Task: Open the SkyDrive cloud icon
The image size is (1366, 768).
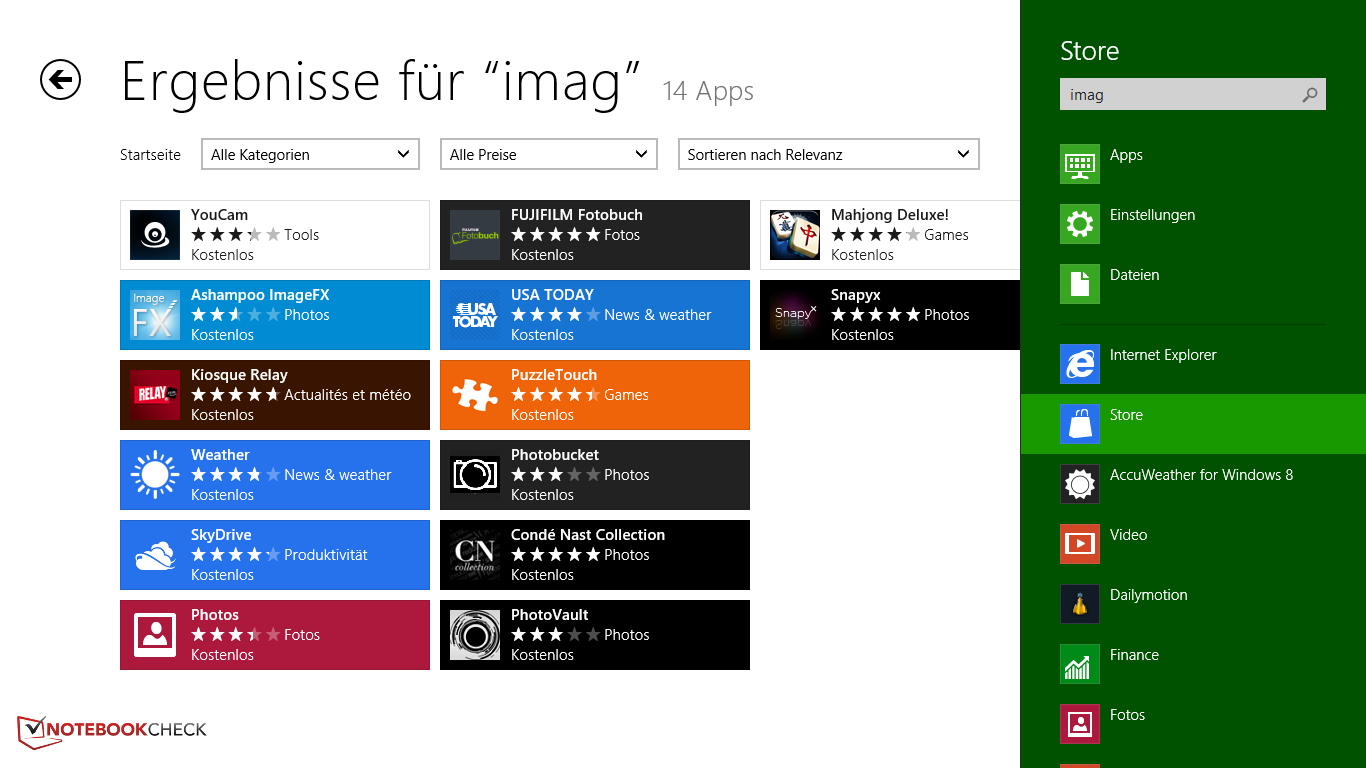Action: pyautogui.click(x=155, y=555)
